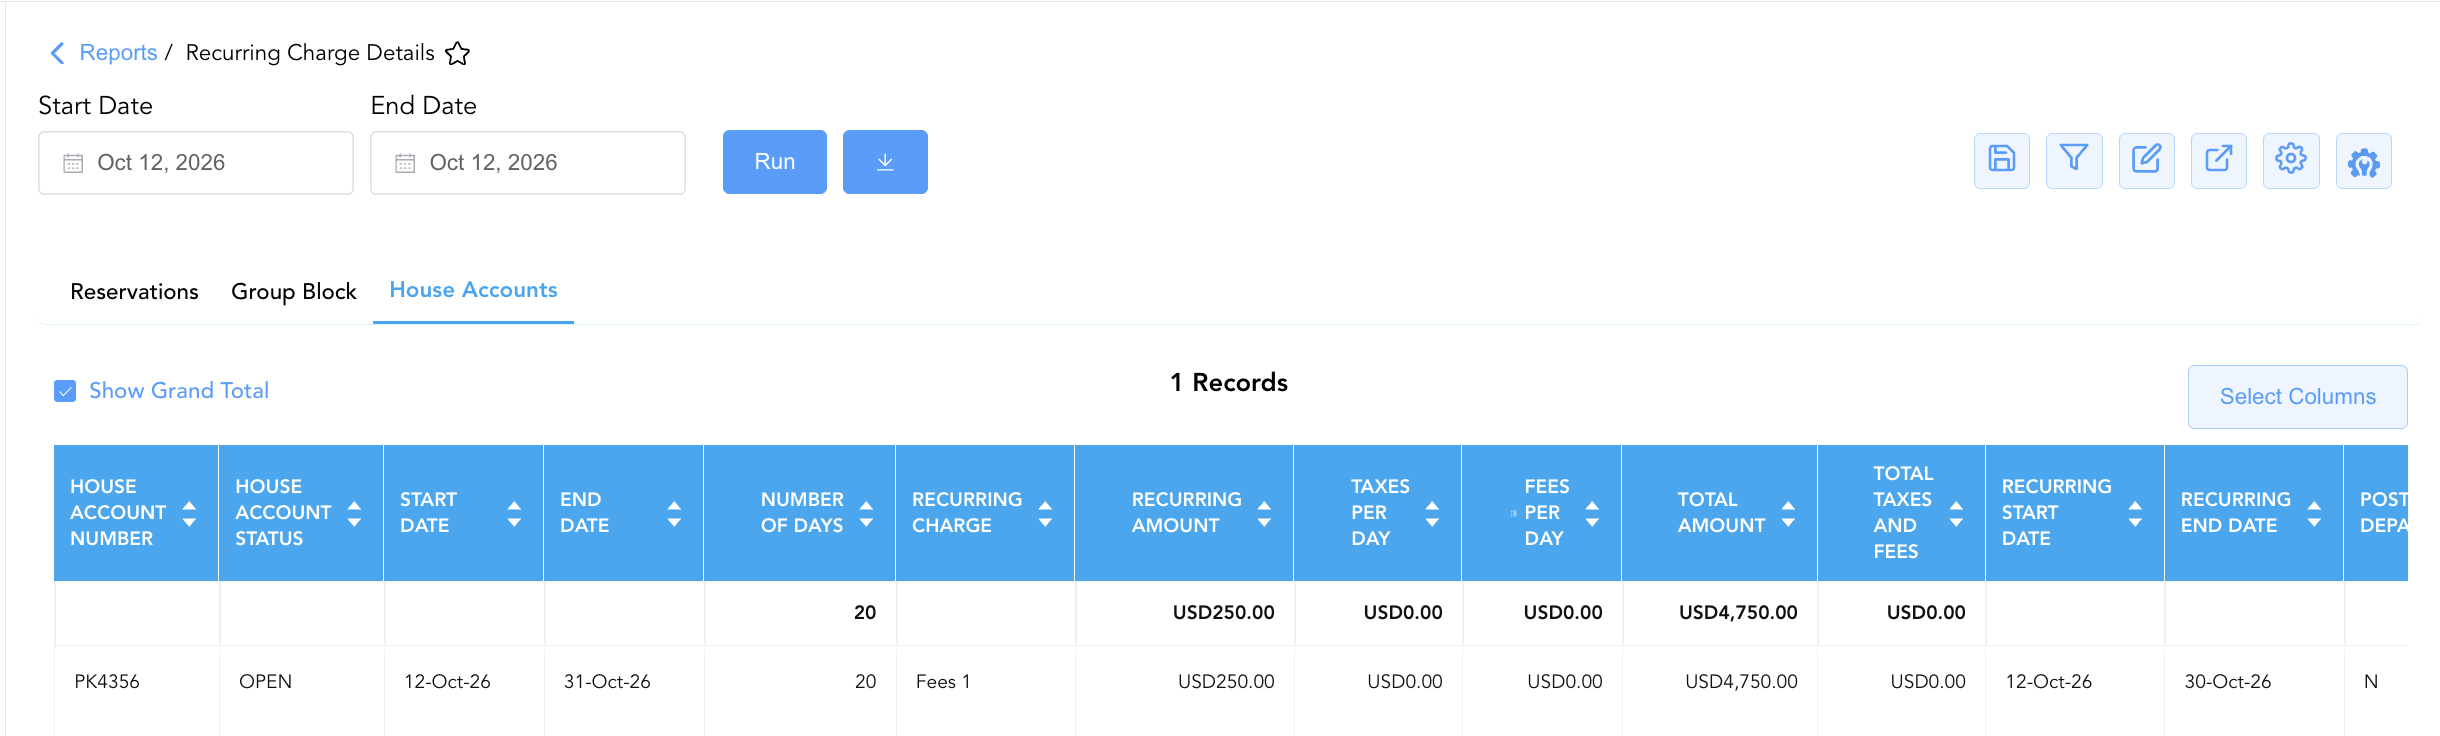Click the 30-Oct-26 recurring end date cell

coord(2227,682)
